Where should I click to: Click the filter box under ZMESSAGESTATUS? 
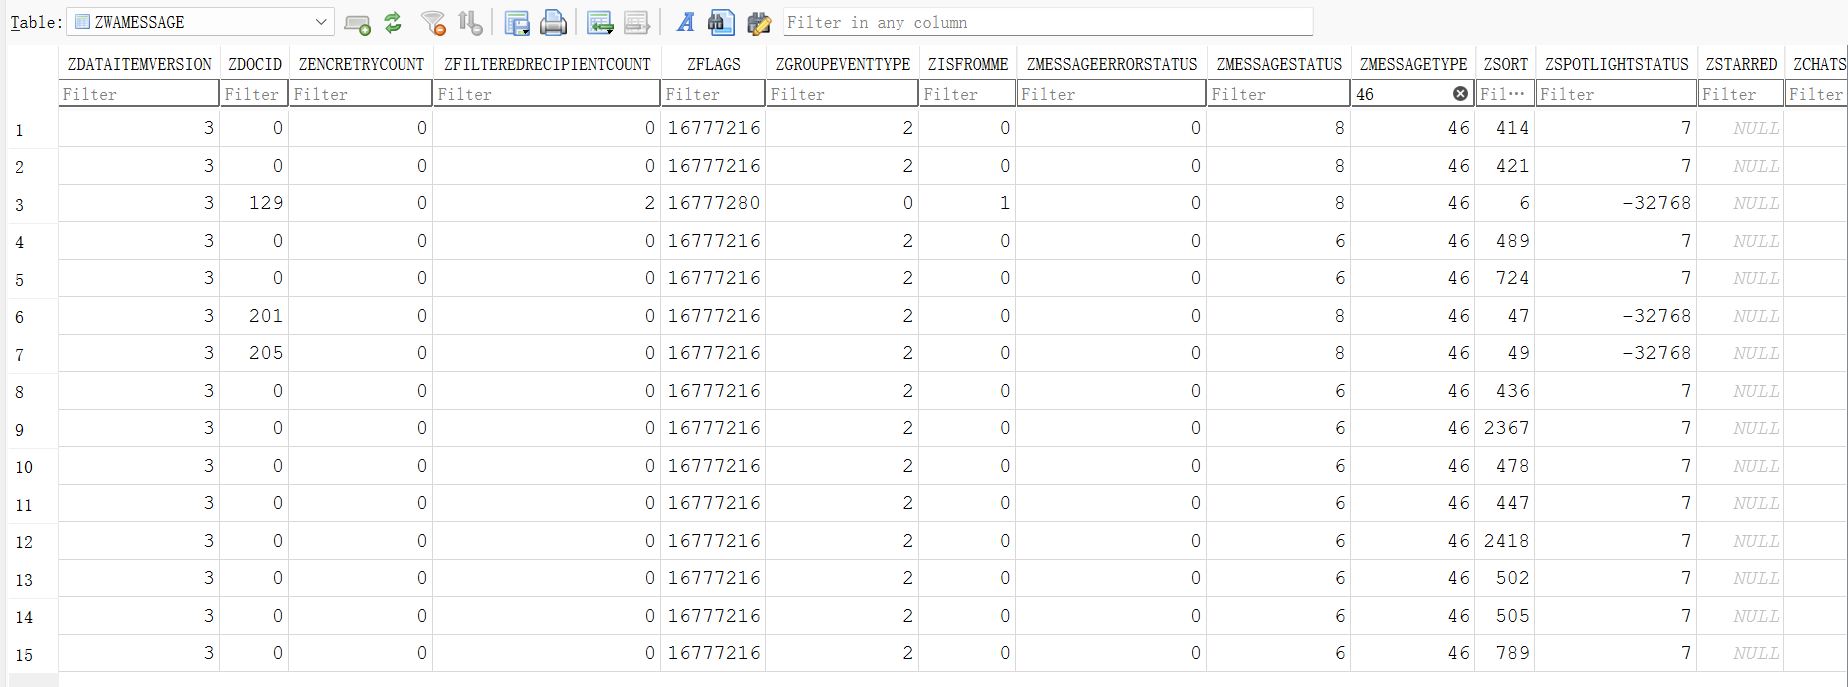pos(1279,94)
